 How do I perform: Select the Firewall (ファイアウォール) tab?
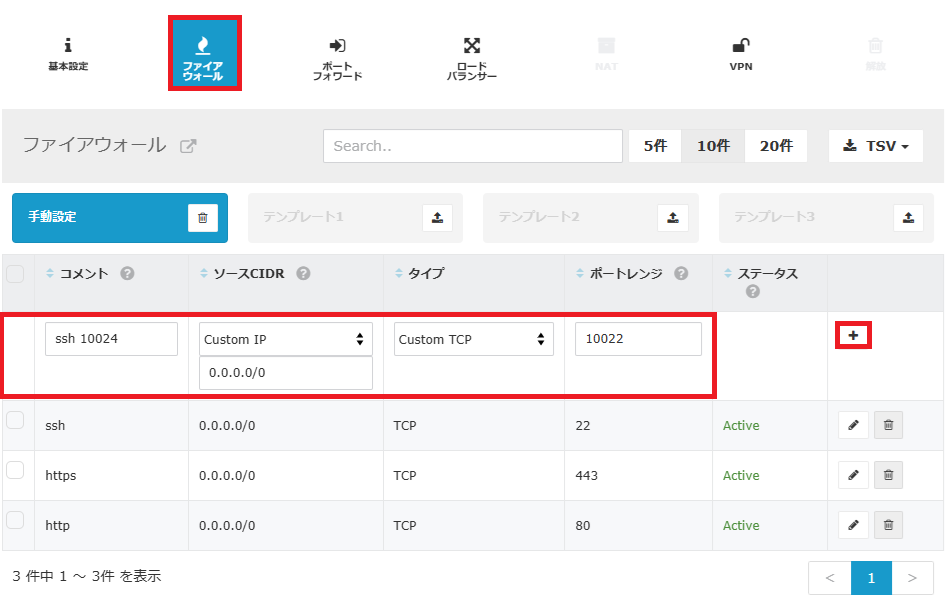203,55
